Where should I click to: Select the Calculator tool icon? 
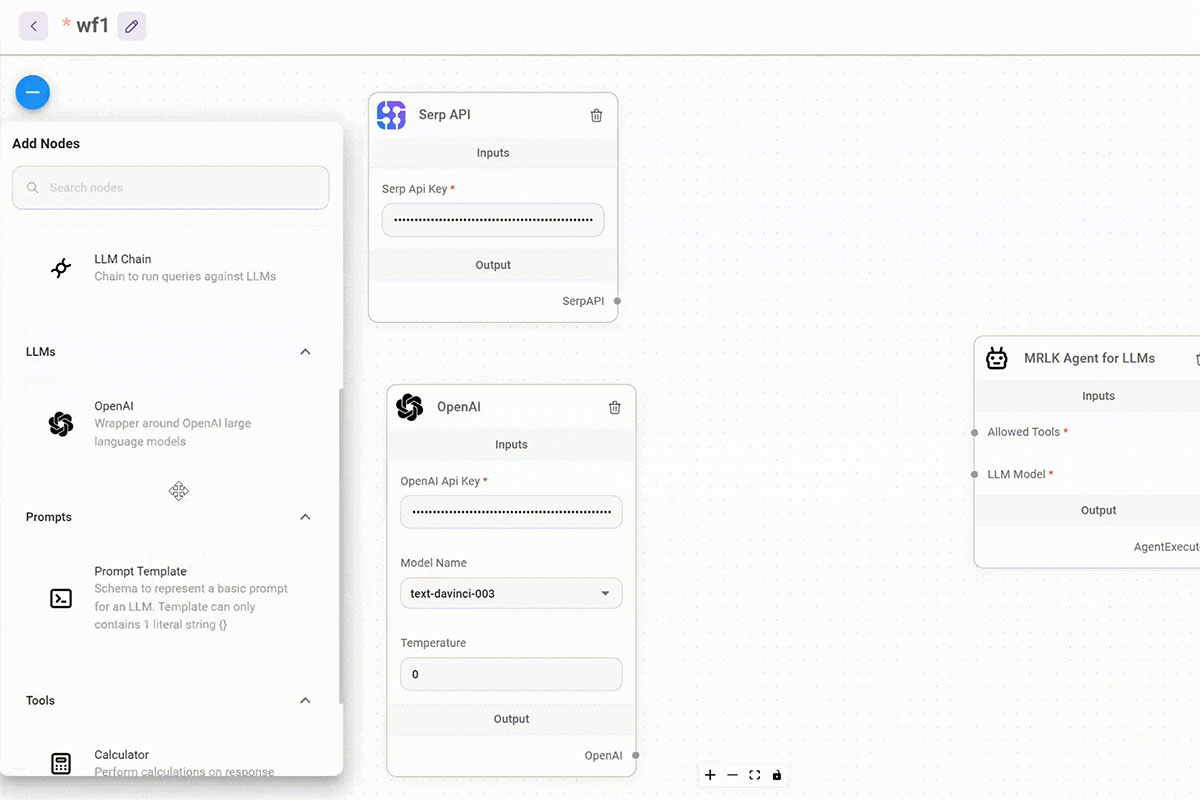click(61, 764)
